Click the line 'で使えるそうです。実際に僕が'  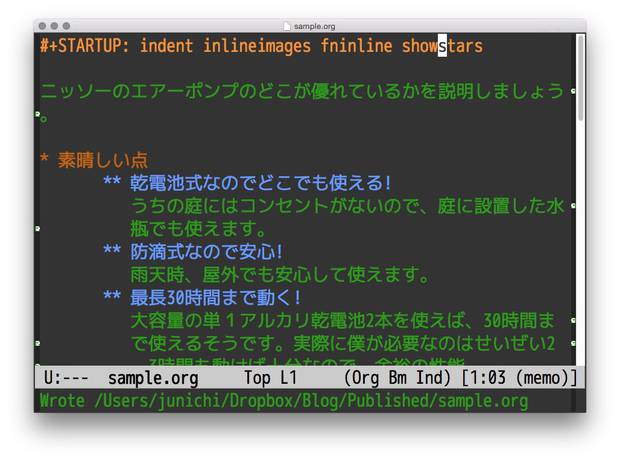click(342, 343)
